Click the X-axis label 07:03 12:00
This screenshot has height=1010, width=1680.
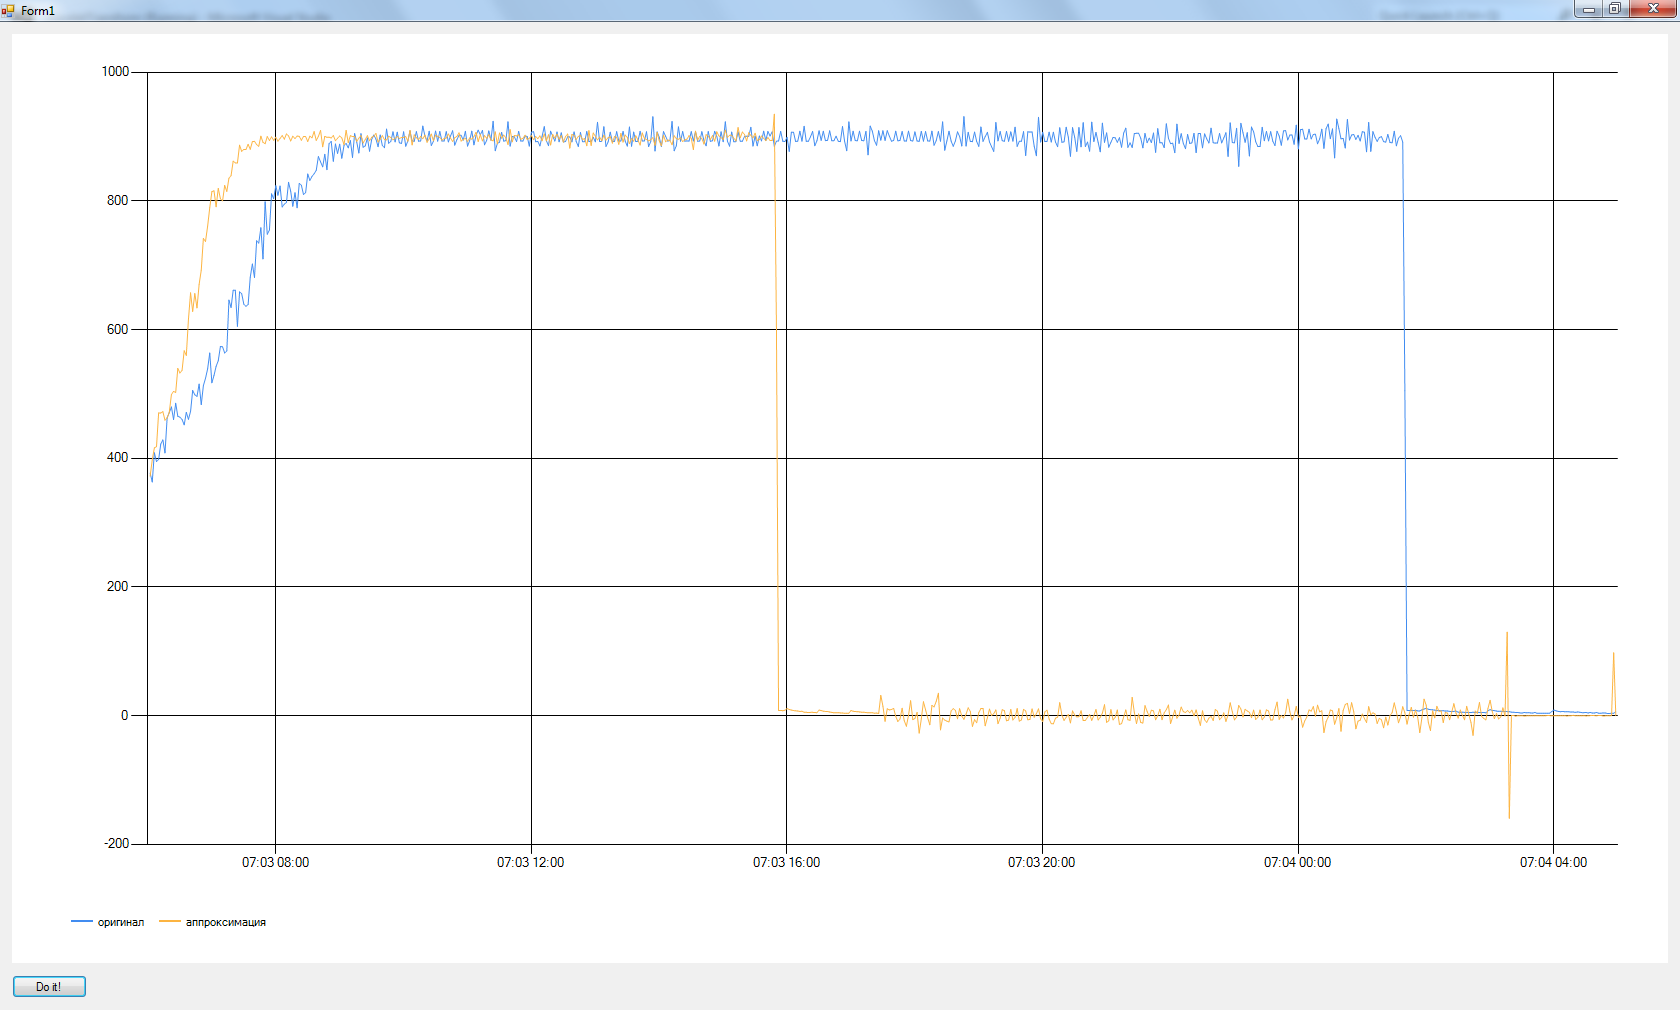pyautogui.click(x=531, y=862)
